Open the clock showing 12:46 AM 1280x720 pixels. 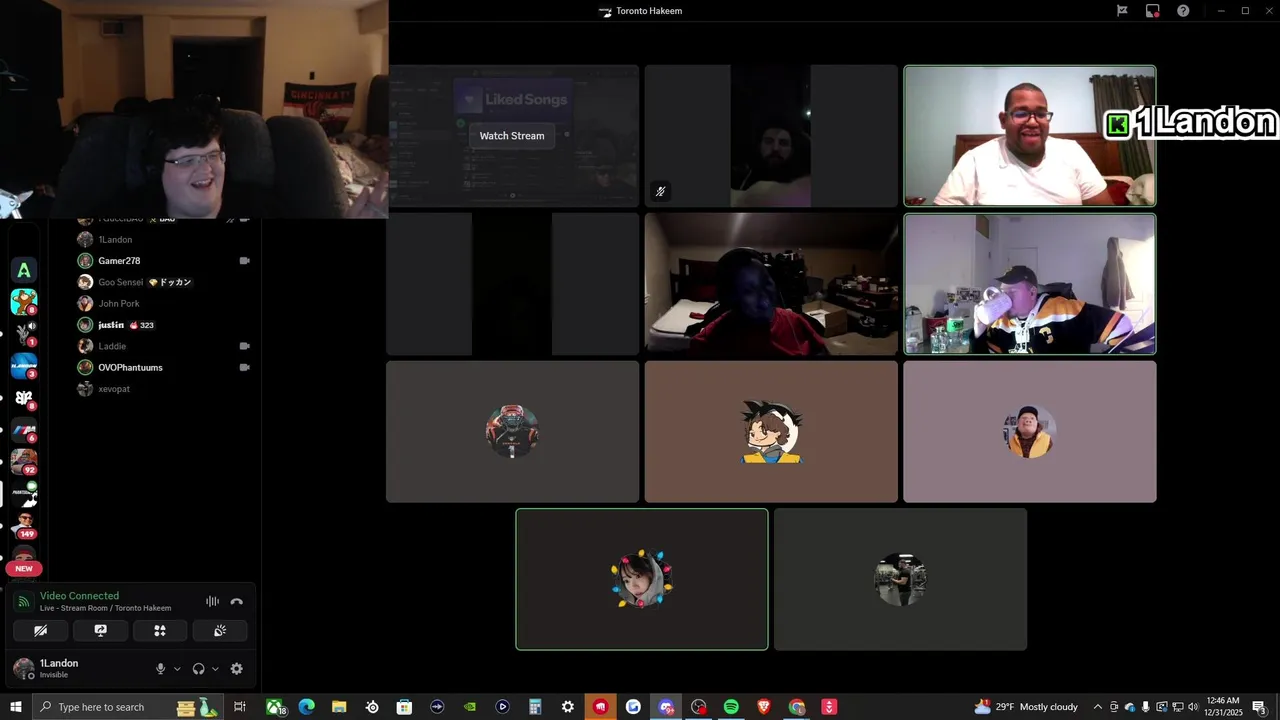(1223, 707)
